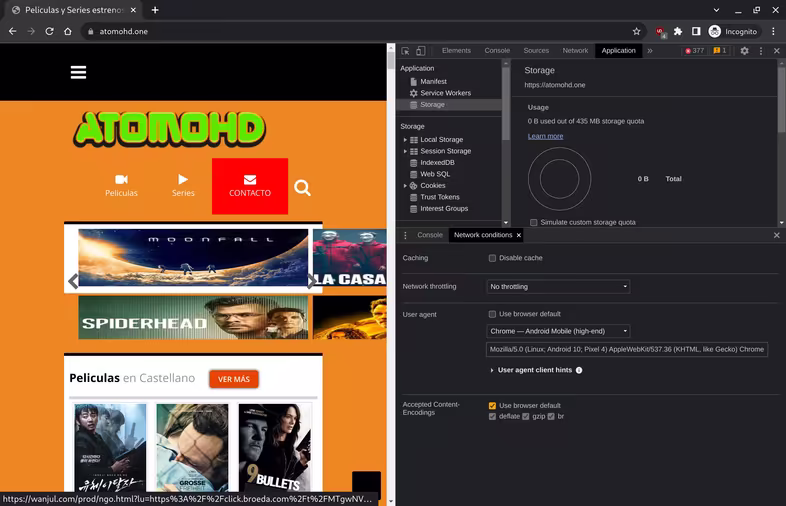Click the 1 issue warning badge
The height and width of the screenshot is (506, 786).
720,51
